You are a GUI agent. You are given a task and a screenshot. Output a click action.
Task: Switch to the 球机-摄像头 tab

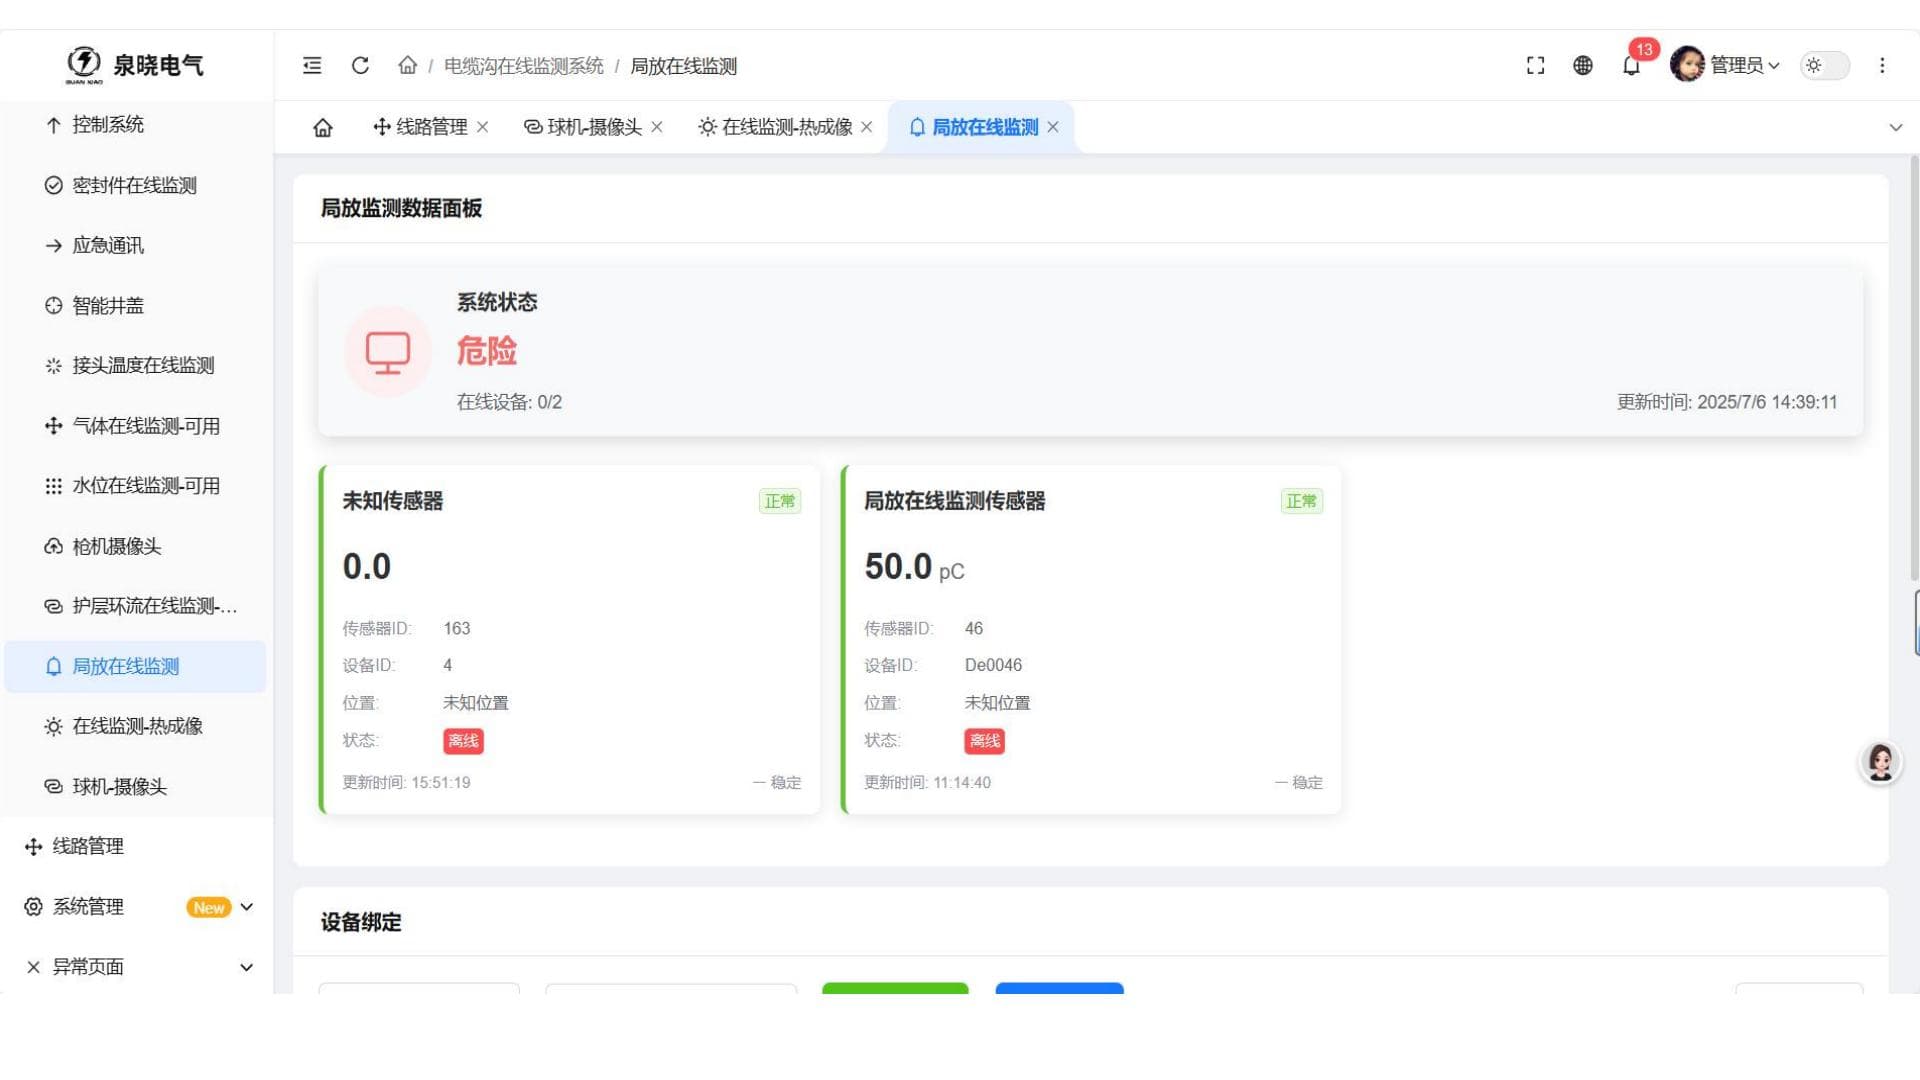(x=583, y=127)
